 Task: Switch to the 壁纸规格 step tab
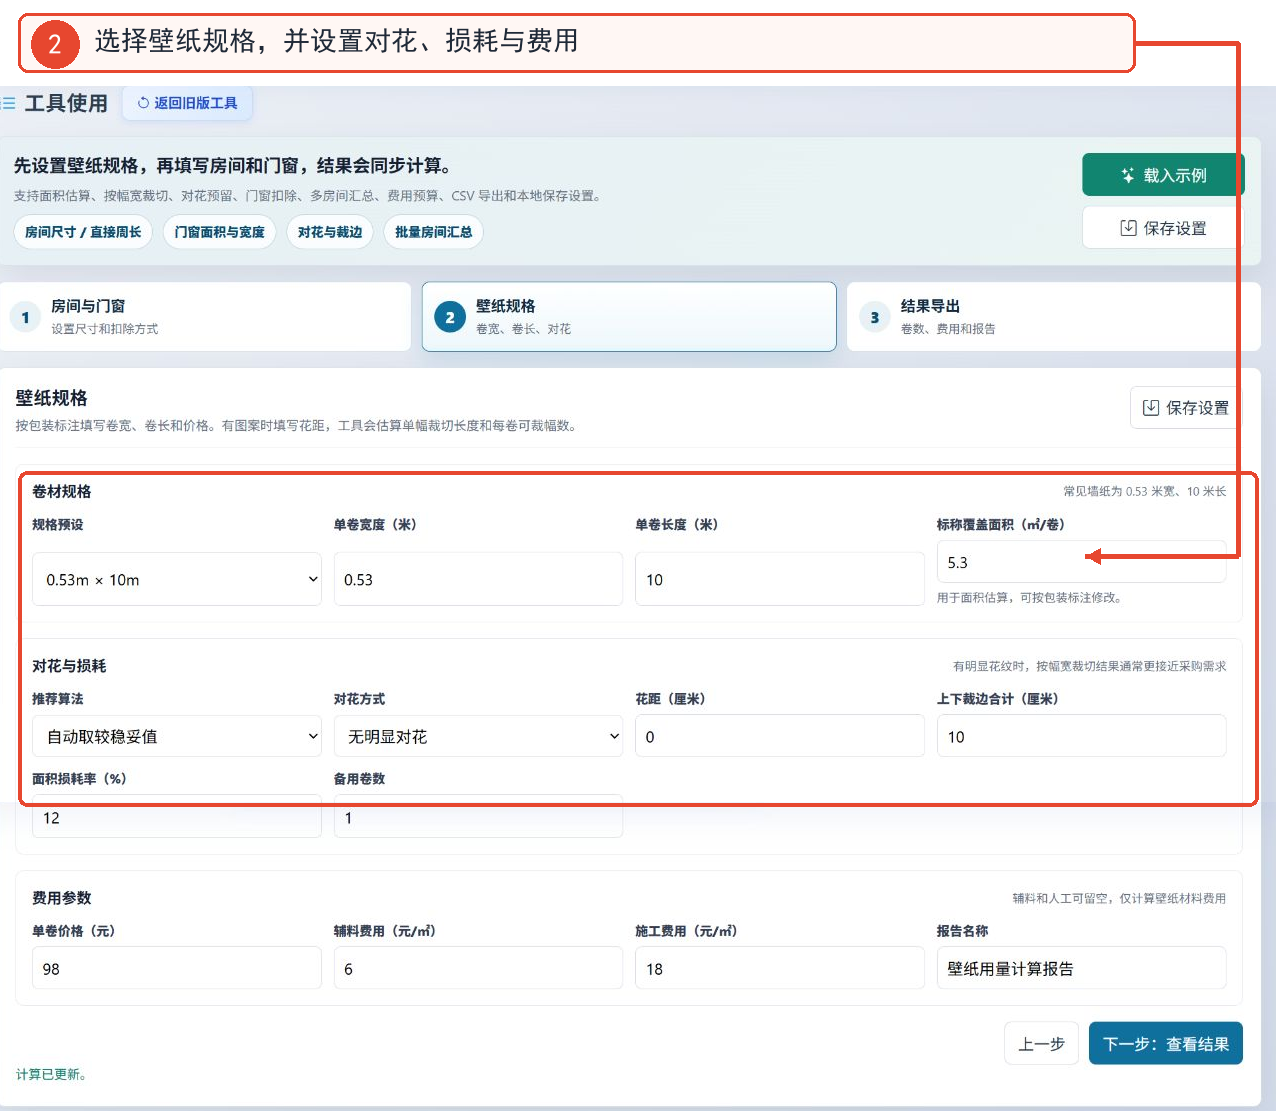(x=629, y=317)
